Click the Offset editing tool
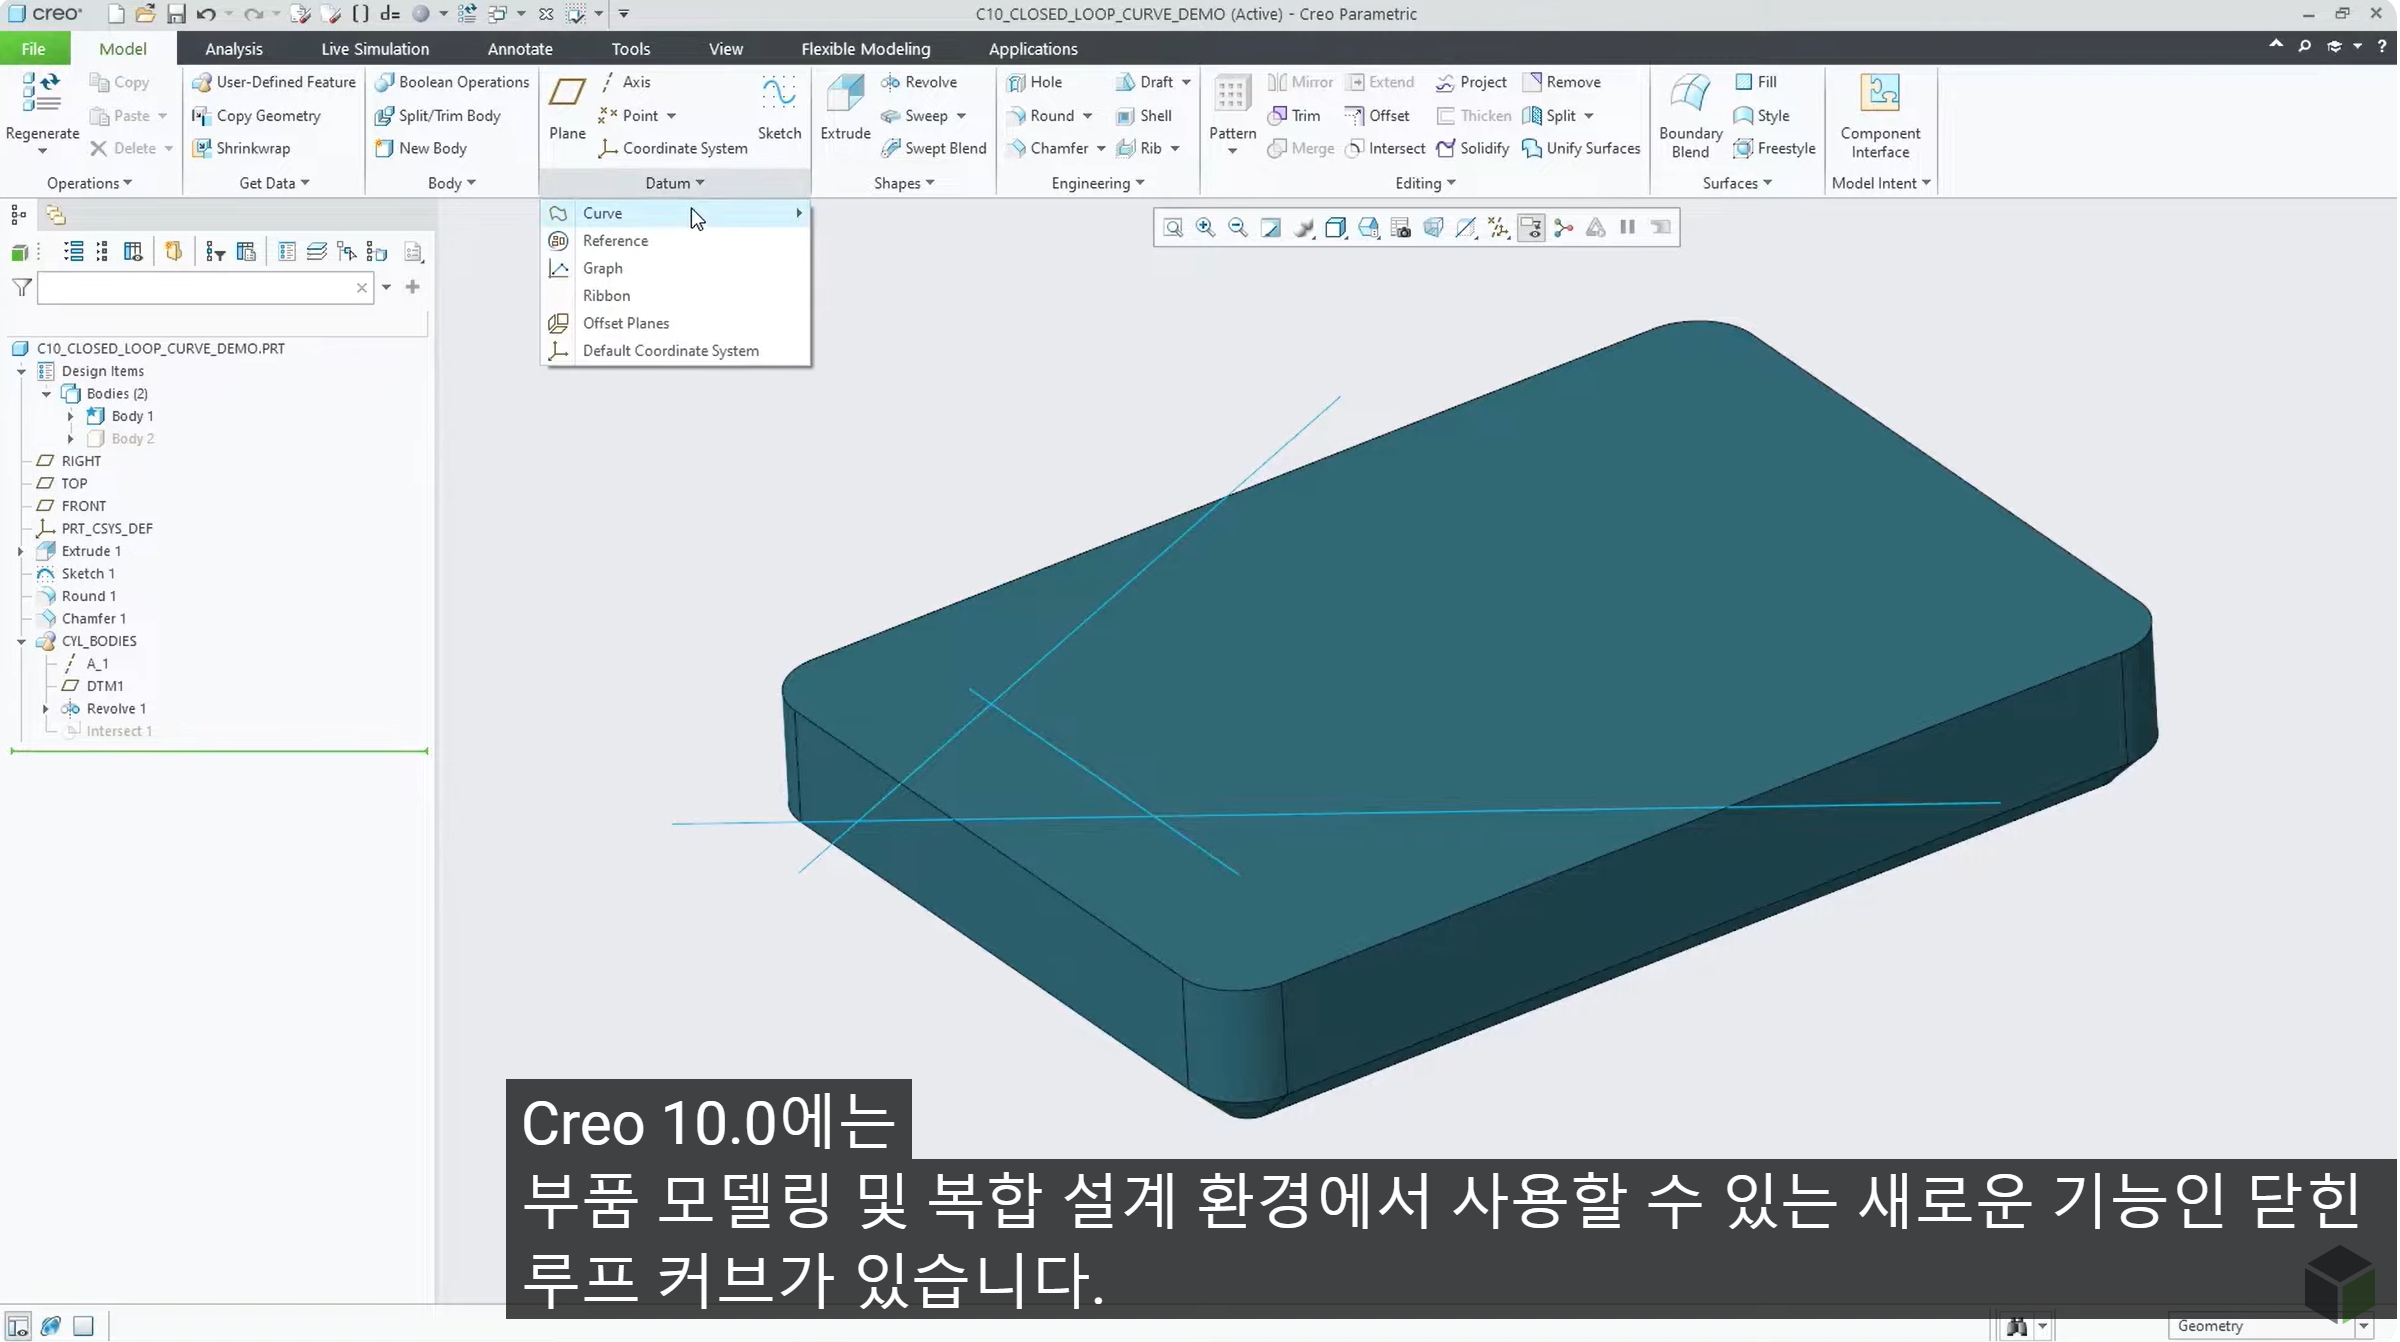Image resolution: width=2400 pixels, height=1342 pixels. pyautogui.click(x=1377, y=116)
